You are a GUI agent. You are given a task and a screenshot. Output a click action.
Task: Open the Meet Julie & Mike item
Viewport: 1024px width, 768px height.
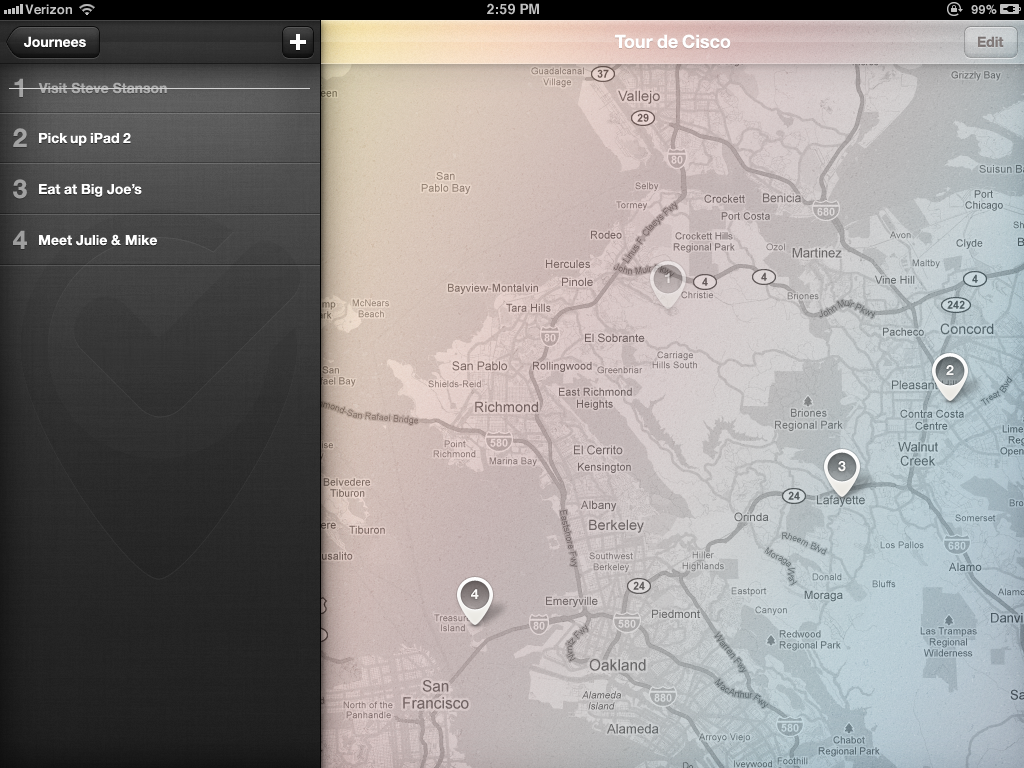[160, 240]
